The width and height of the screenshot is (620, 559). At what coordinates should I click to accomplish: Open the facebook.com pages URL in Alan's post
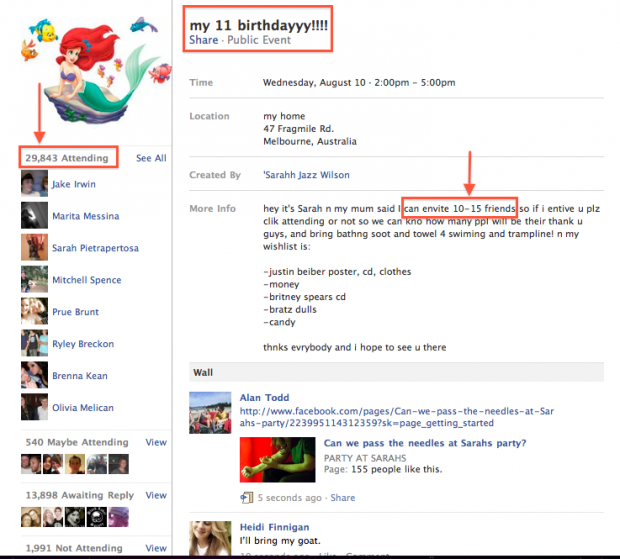pos(397,417)
